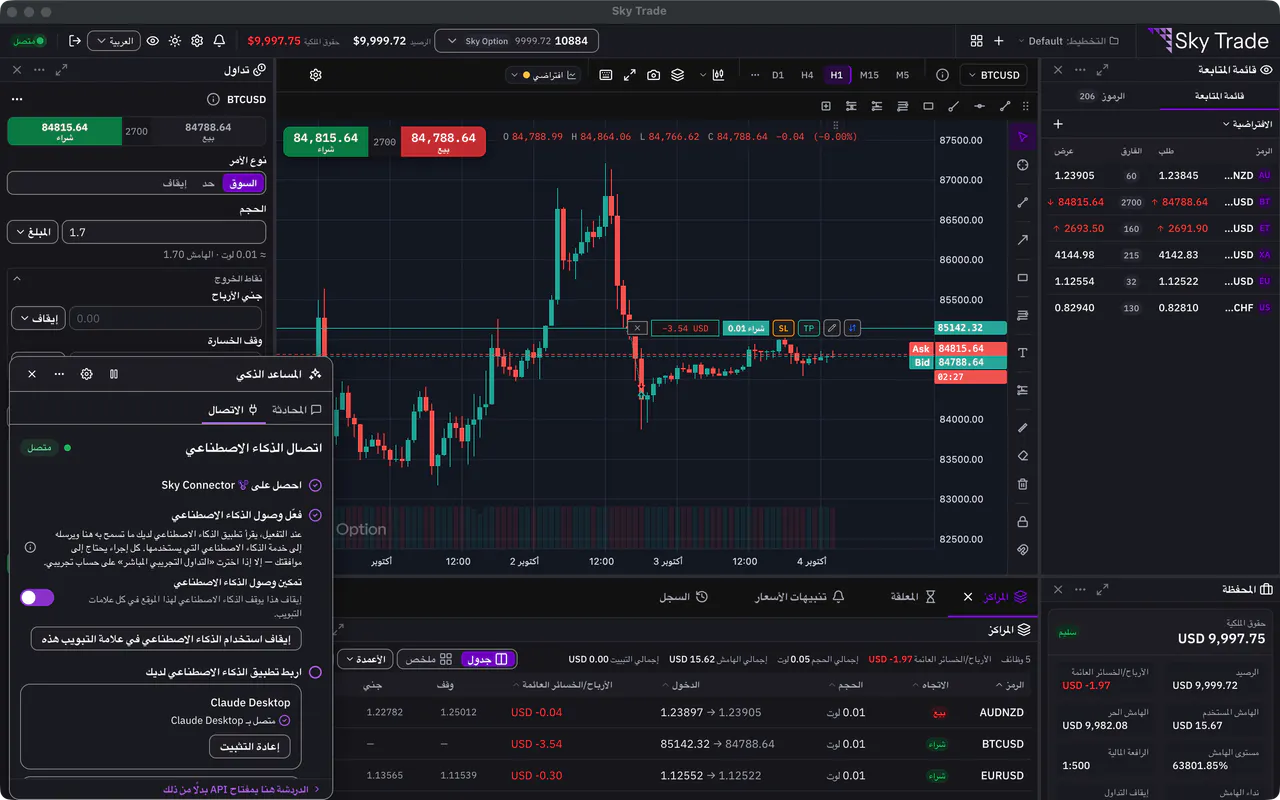Viewport: 1280px width, 800px height.
Task: Toggle balance visibility eye icon
Action: (153, 41)
